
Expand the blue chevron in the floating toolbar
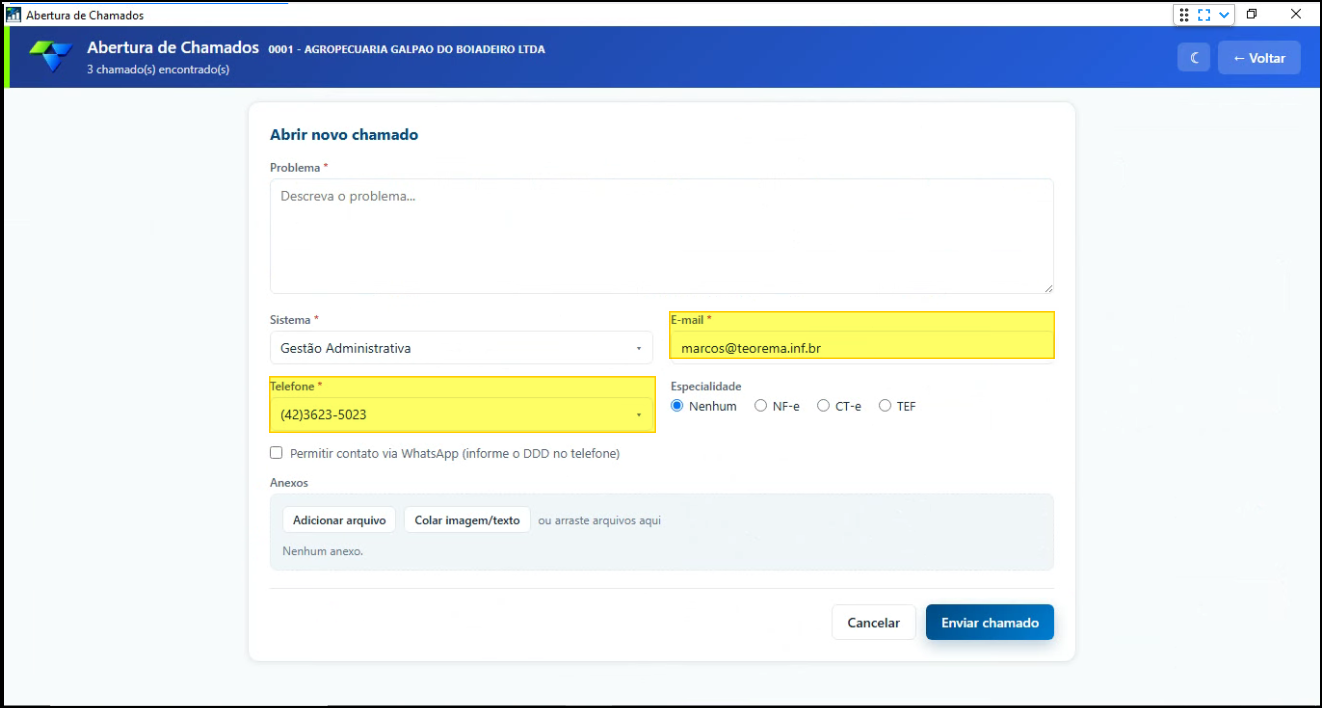tap(1224, 15)
